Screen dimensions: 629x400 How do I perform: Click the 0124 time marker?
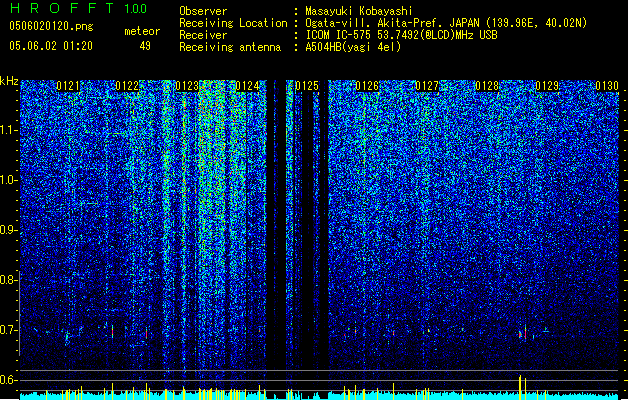pos(247,86)
